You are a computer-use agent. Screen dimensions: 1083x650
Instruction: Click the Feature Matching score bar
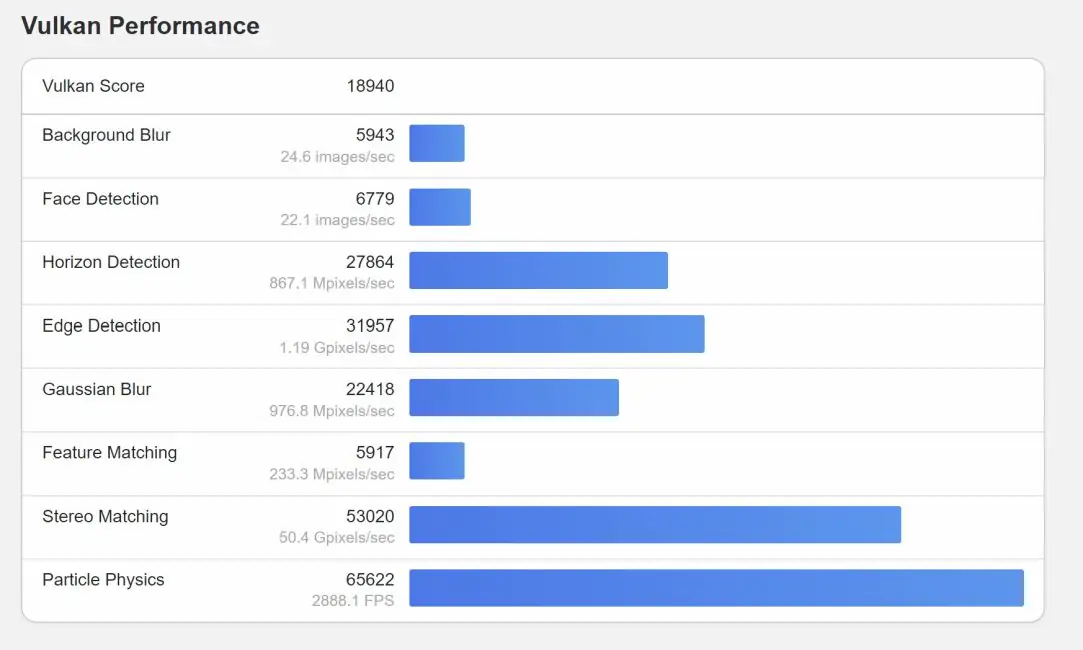click(437, 461)
